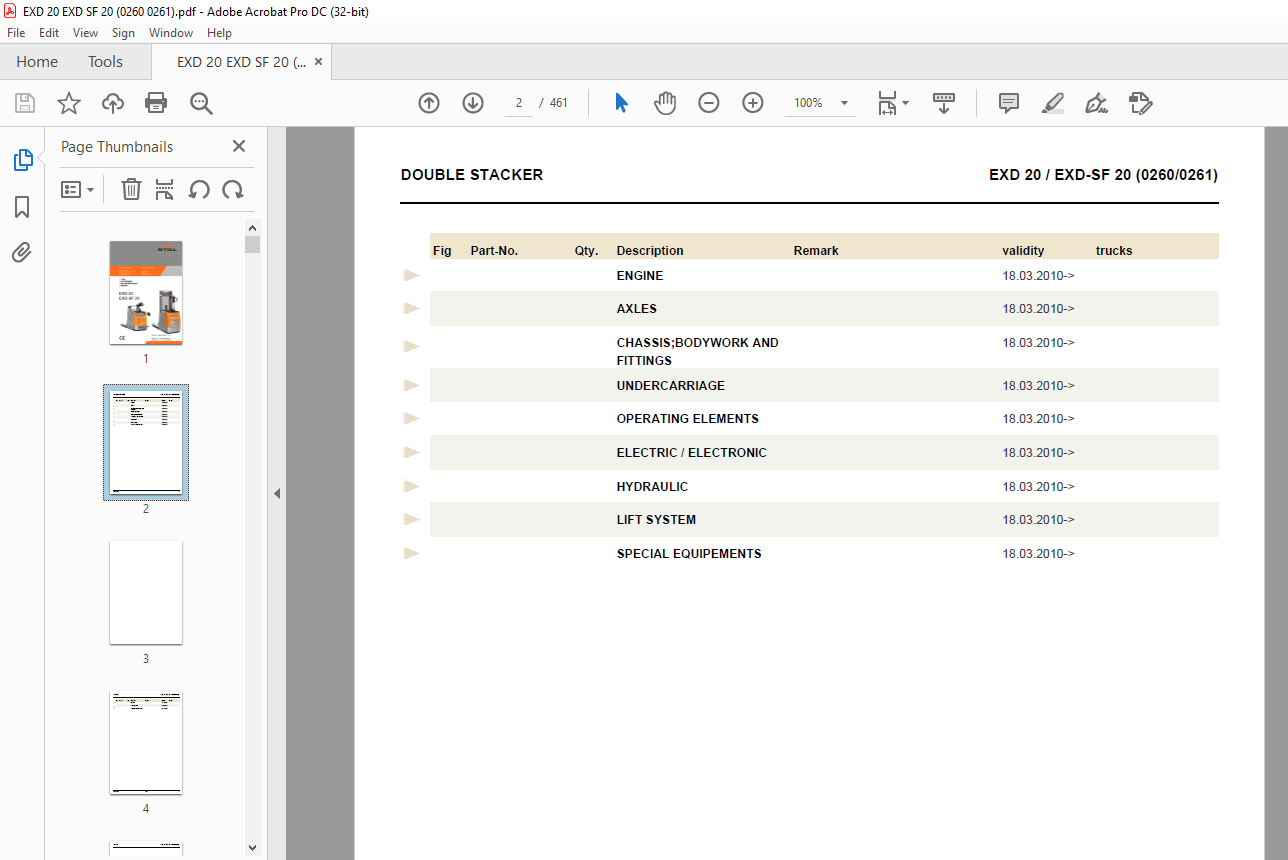Click the page number input field

coord(519,103)
